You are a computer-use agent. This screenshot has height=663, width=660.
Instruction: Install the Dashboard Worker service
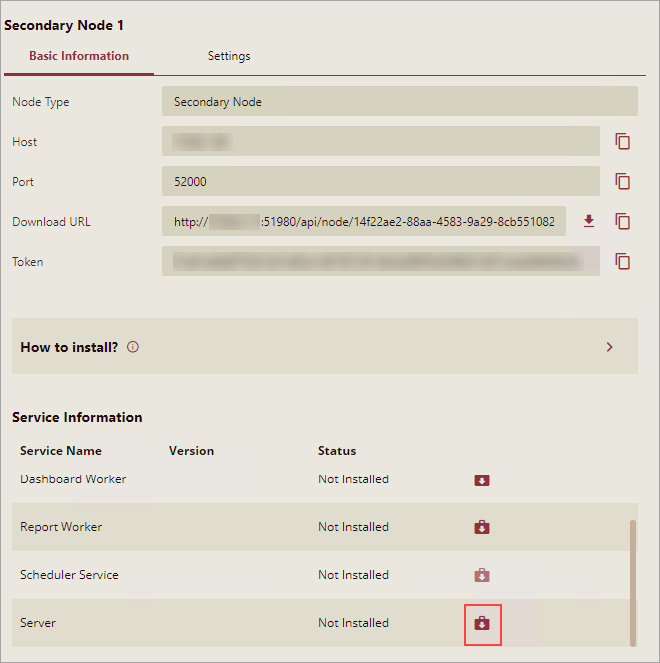pos(482,480)
